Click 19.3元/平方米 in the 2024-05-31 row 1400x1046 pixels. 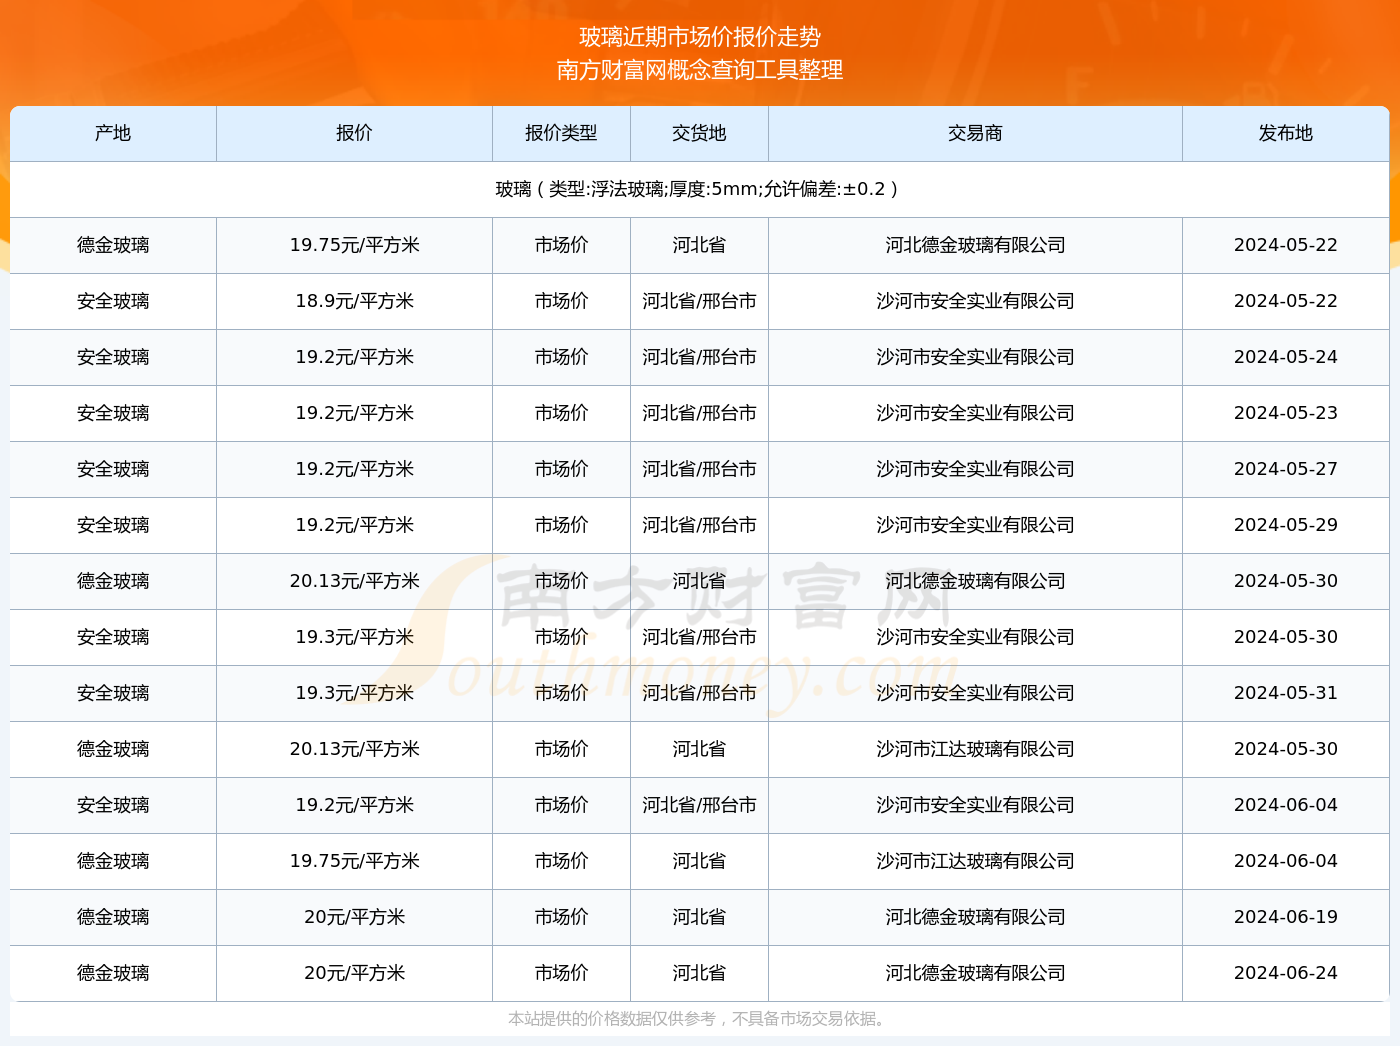354,693
